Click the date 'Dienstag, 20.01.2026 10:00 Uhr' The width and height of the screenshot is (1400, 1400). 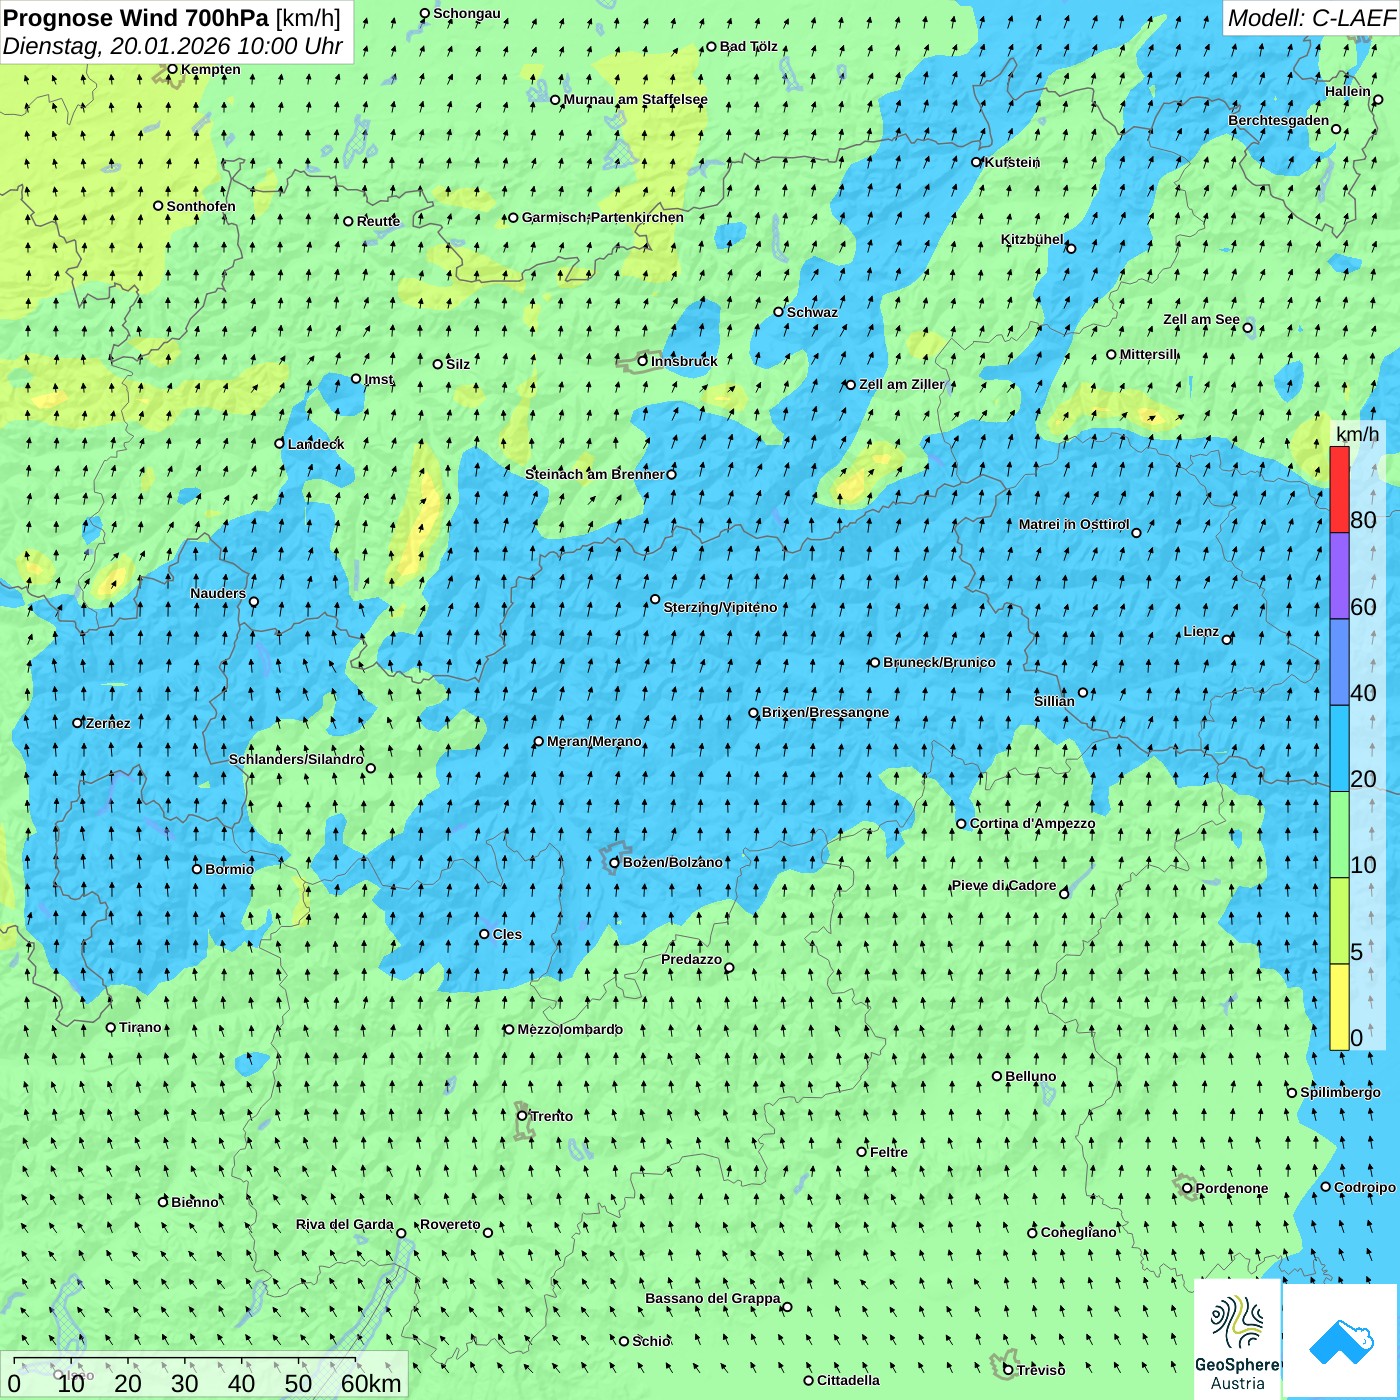click(173, 46)
